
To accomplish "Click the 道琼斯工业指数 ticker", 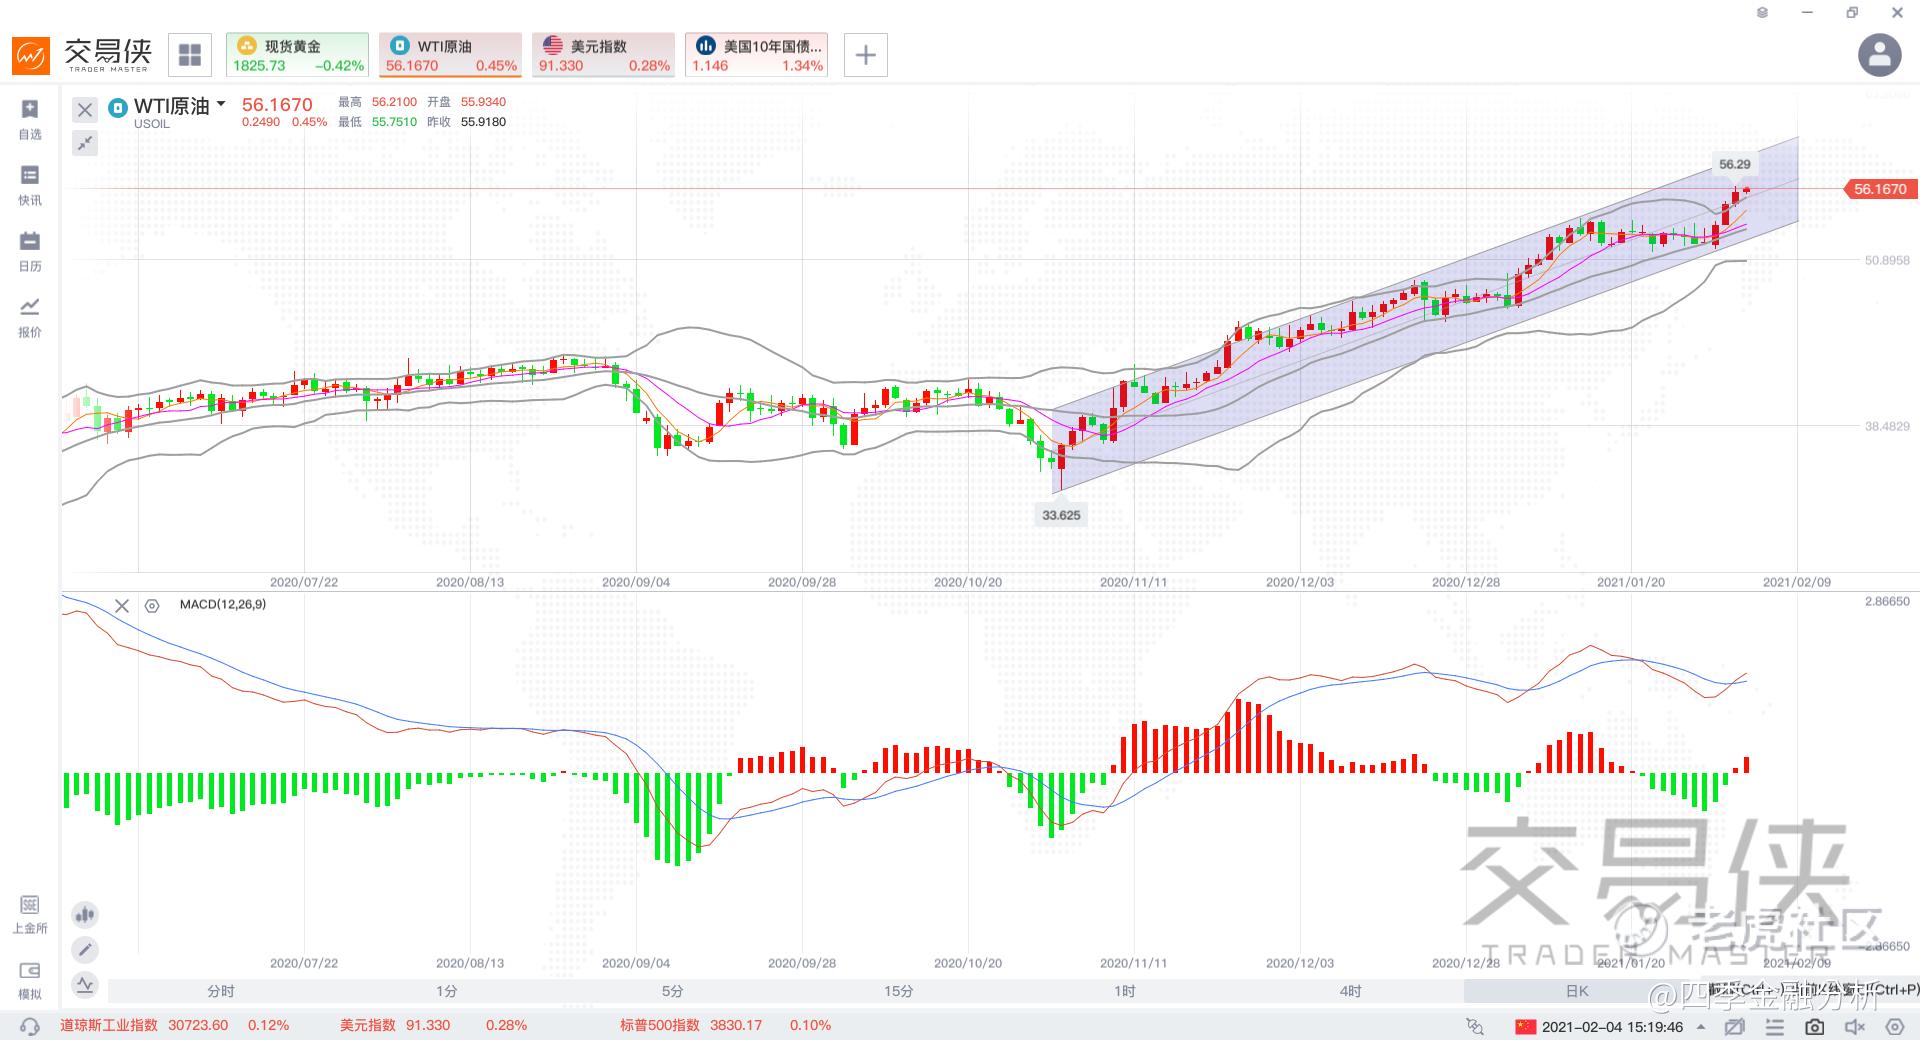I will click(x=174, y=1025).
